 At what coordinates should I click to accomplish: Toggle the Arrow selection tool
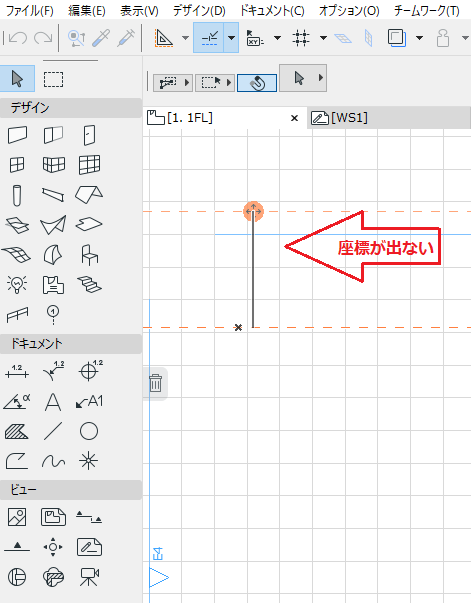pos(17,79)
